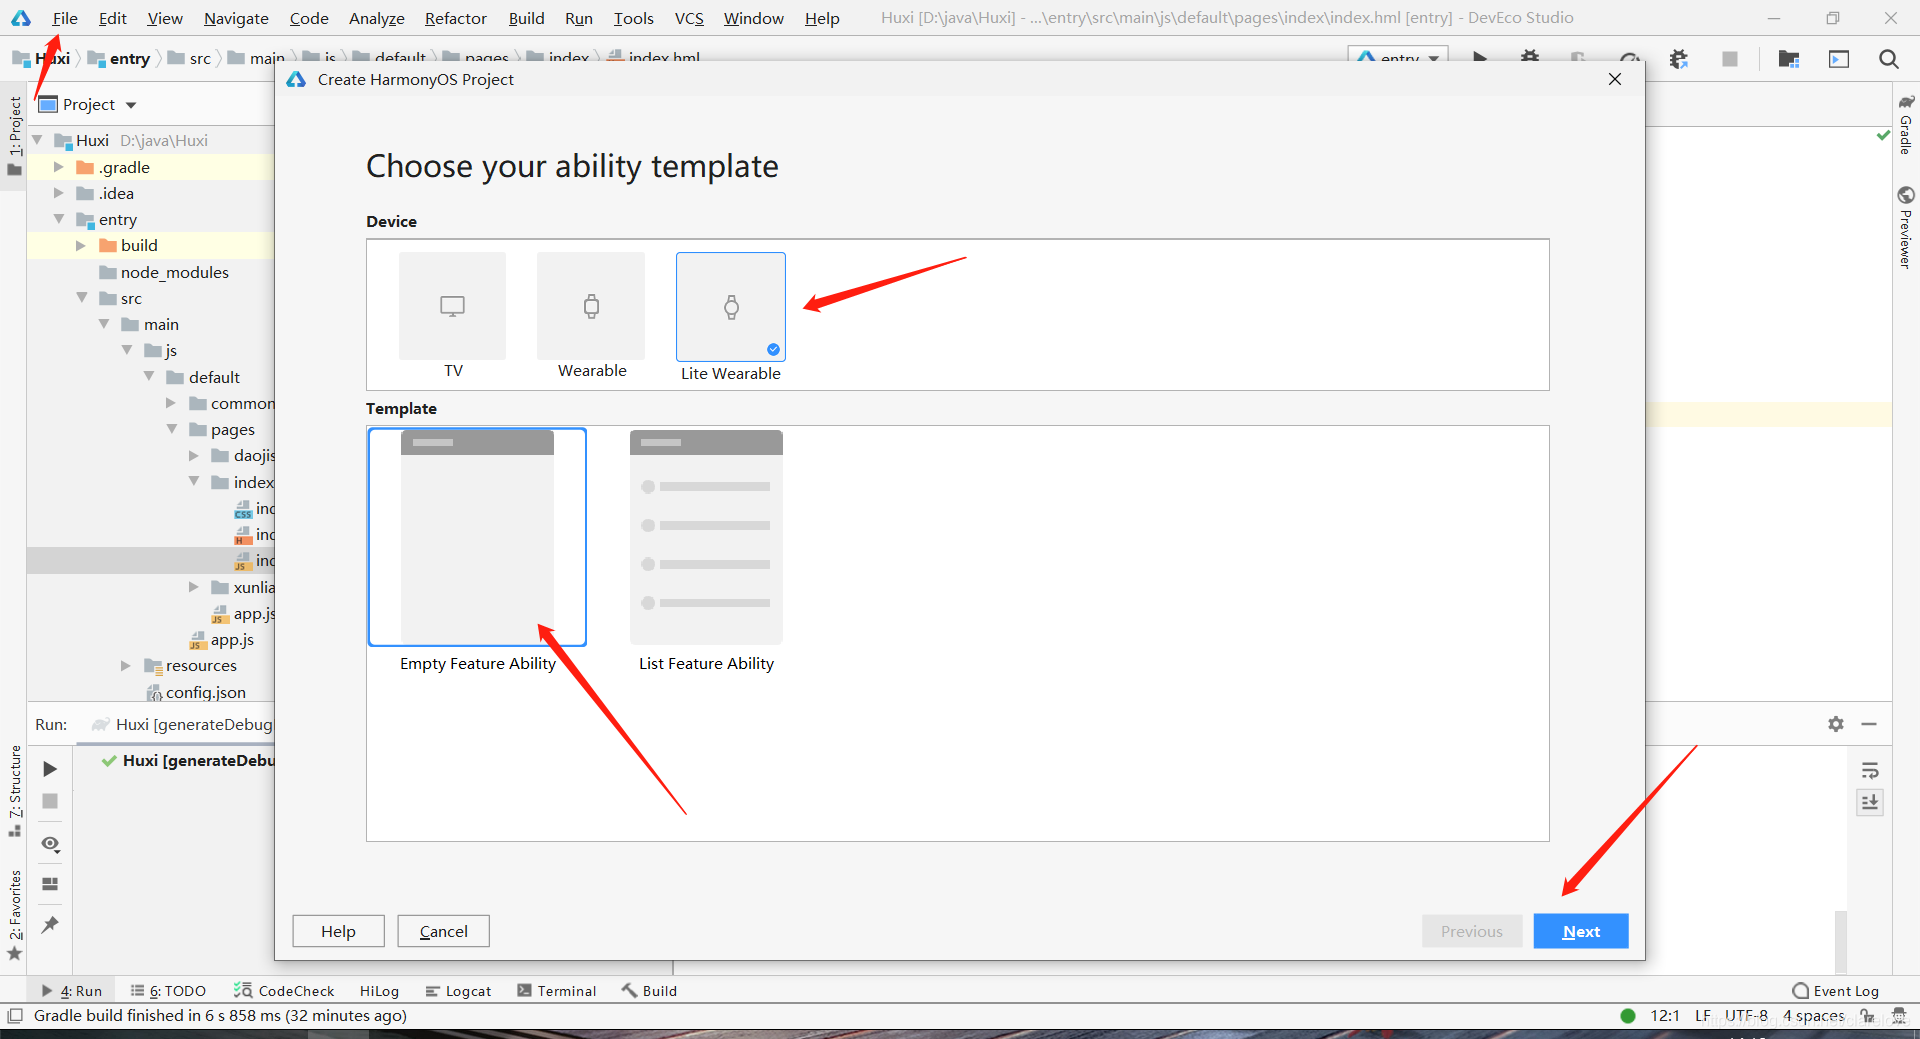Switch to the CodeCheck tool tab

[x=284, y=991]
